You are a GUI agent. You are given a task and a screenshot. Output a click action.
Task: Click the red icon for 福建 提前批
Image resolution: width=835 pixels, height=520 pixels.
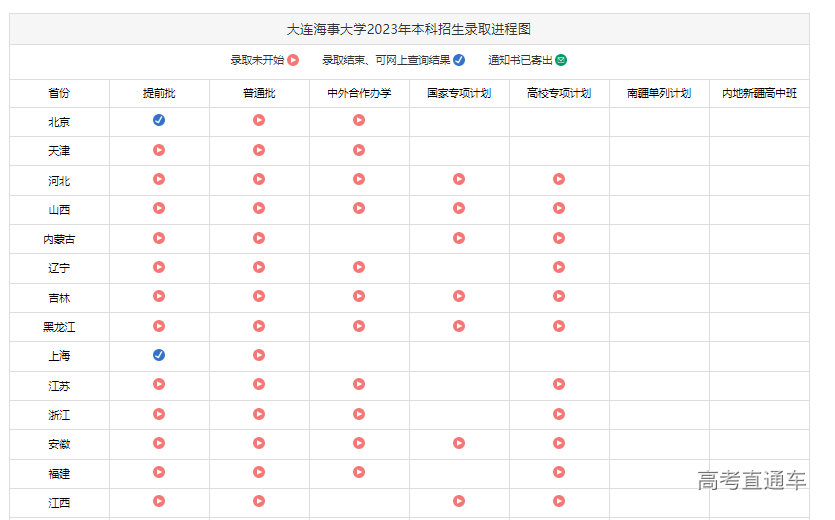click(x=159, y=472)
